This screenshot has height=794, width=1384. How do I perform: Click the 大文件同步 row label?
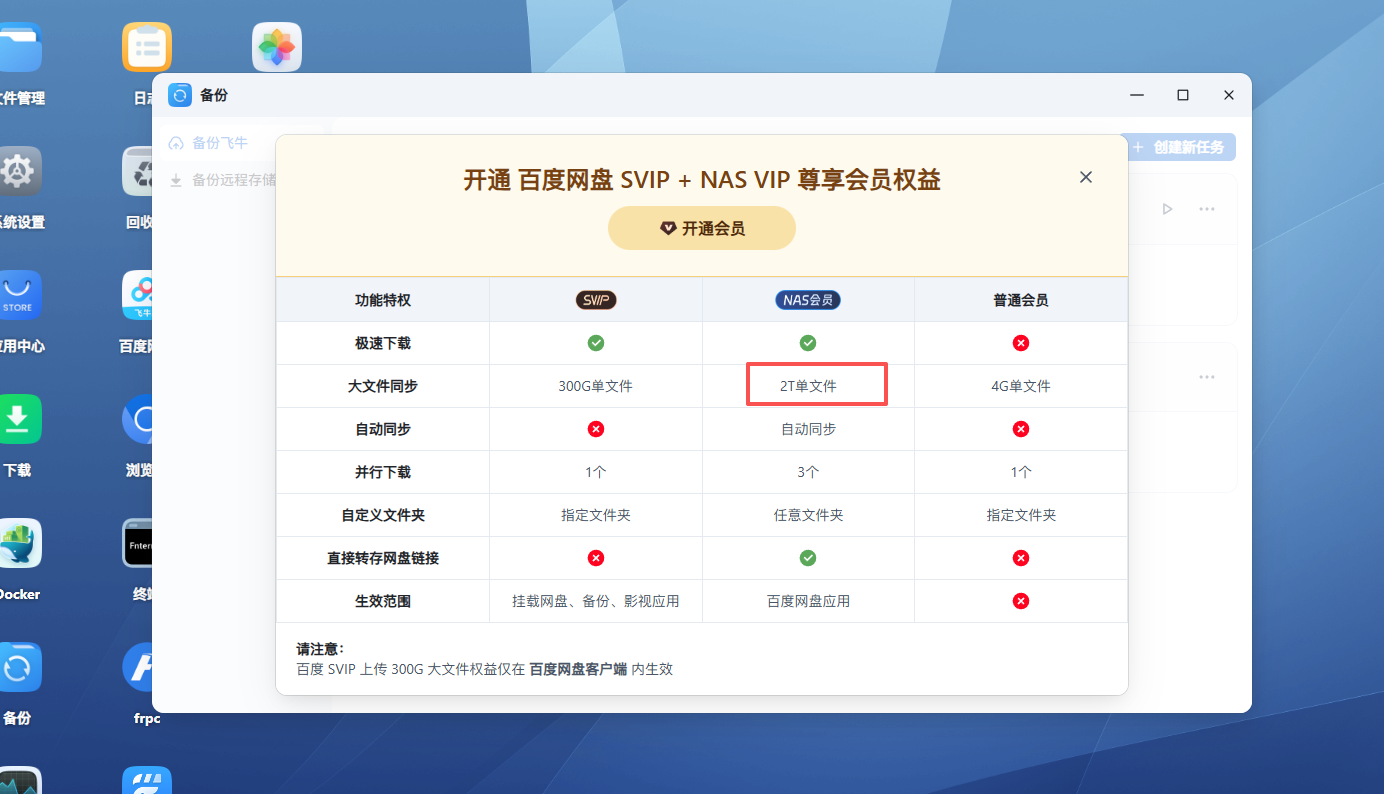(383, 386)
